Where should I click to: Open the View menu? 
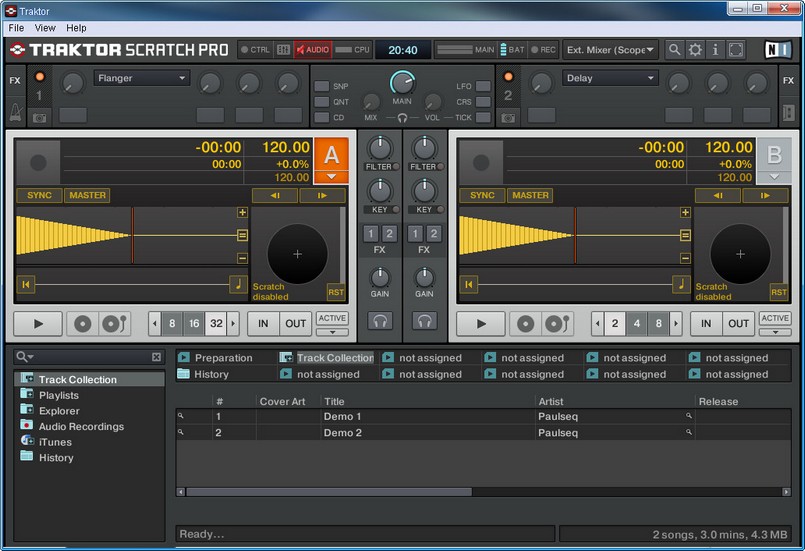click(x=45, y=28)
